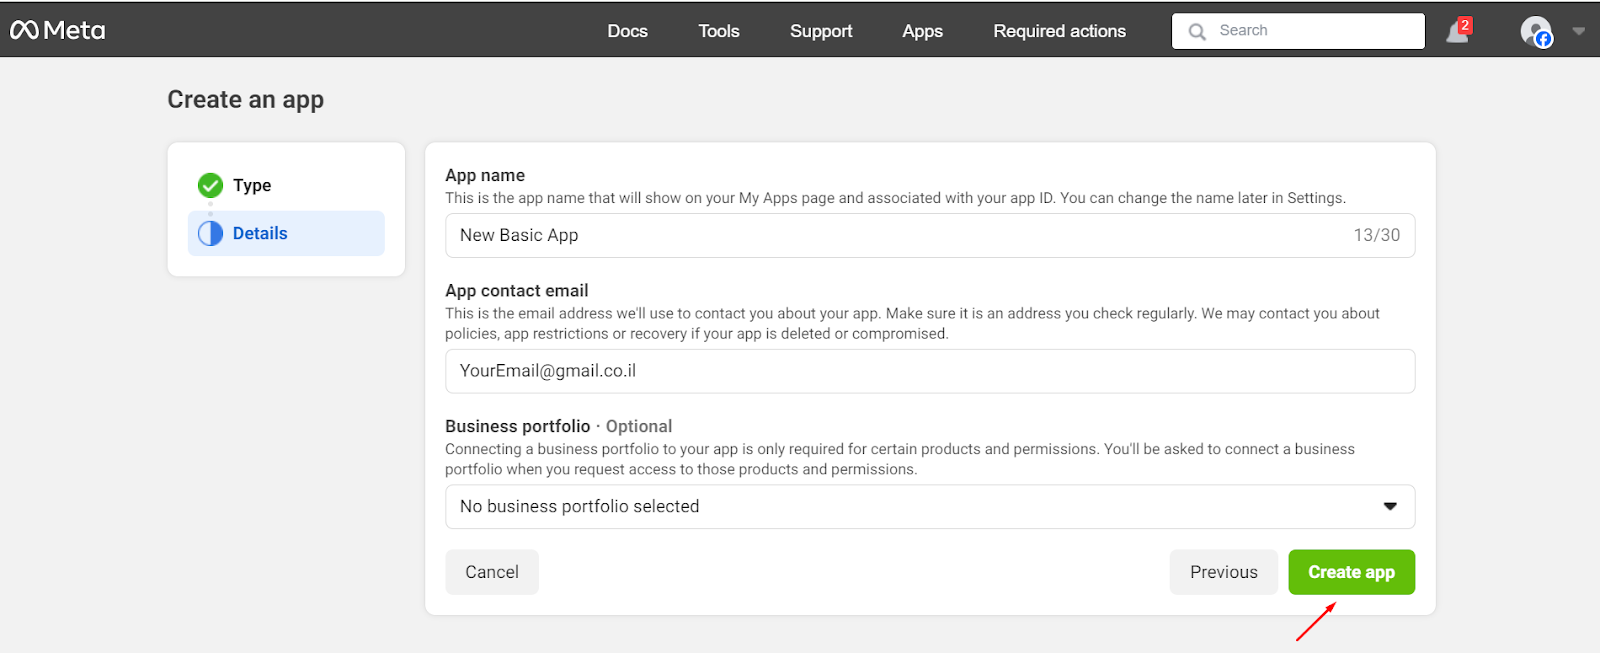1600x653 pixels.
Task: Cancel the app creation
Action: tap(492, 572)
